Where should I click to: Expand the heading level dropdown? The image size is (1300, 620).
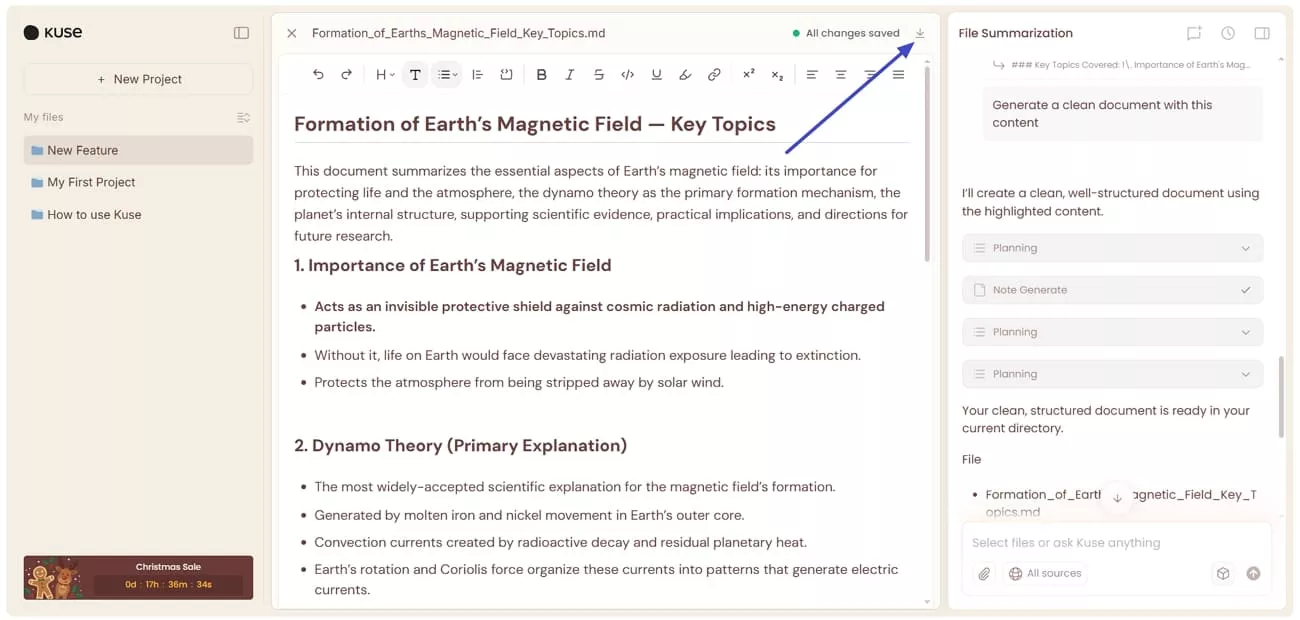(383, 74)
